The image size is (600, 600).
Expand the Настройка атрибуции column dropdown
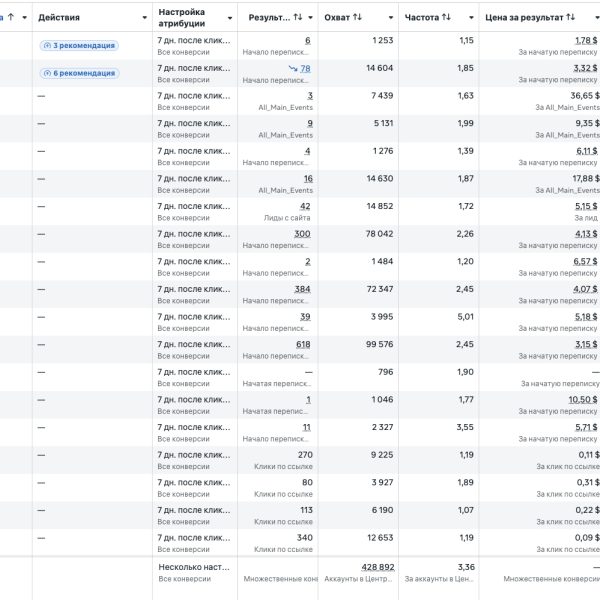click(x=229, y=18)
